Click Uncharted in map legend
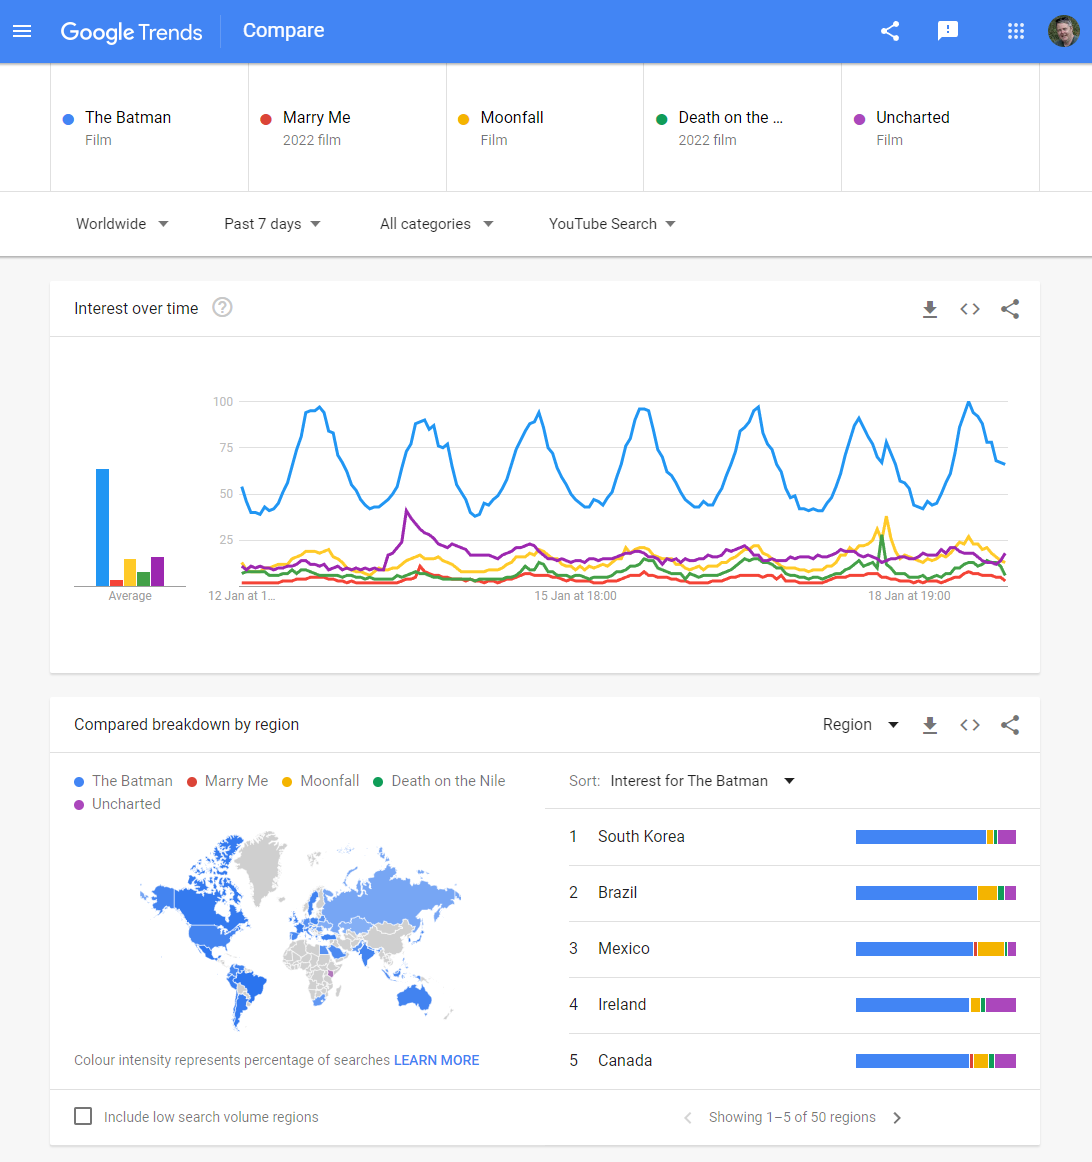The image size is (1092, 1162). pos(117,804)
